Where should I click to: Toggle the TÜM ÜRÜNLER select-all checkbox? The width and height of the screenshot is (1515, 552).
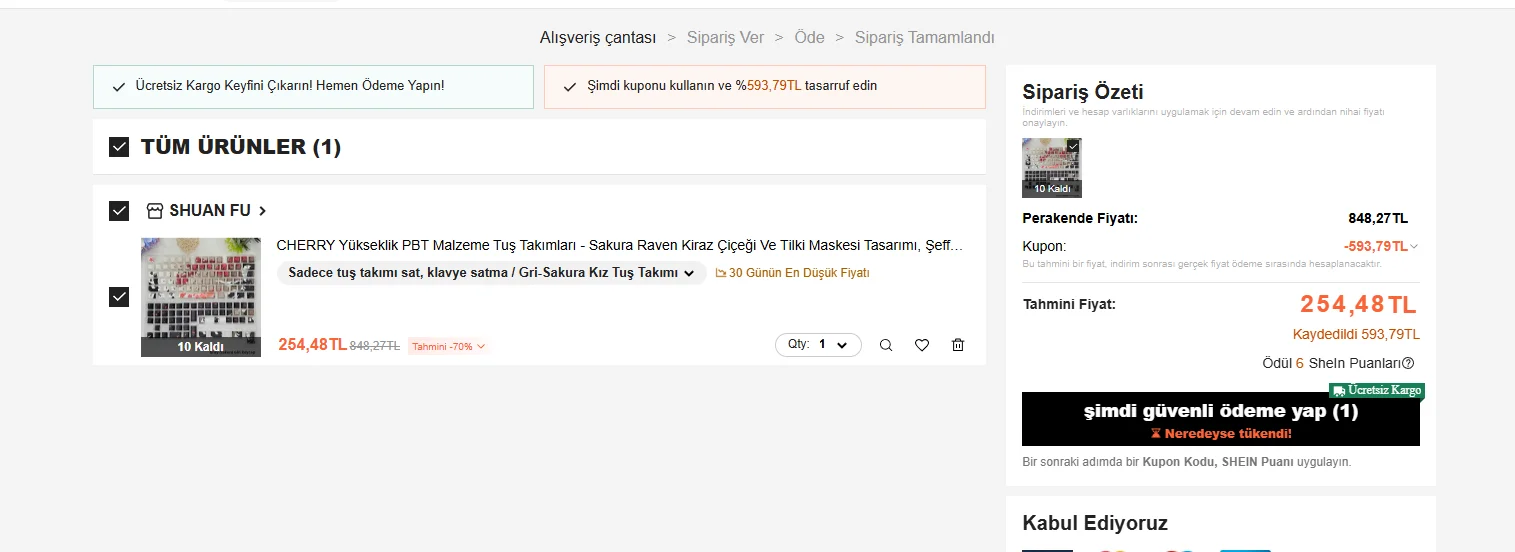tap(119, 147)
